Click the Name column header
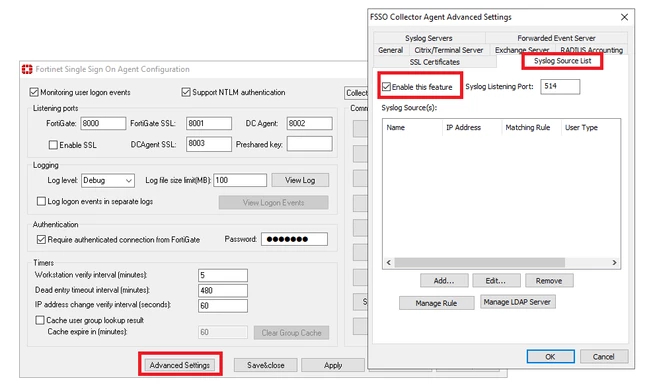Screen dimensions: 649x389 [412, 127]
